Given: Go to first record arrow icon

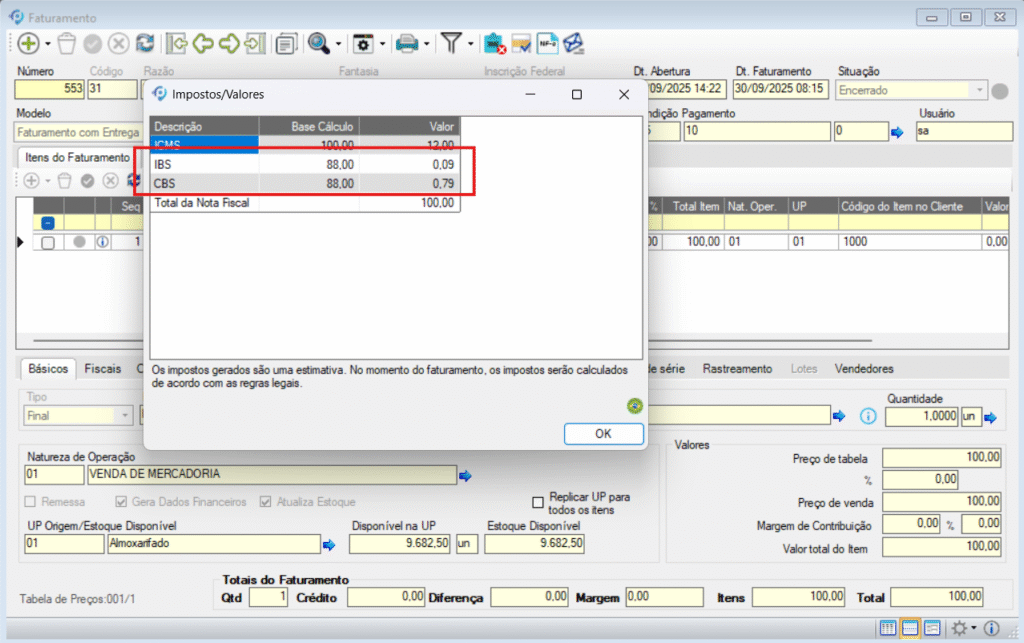Looking at the screenshot, I should [x=177, y=44].
